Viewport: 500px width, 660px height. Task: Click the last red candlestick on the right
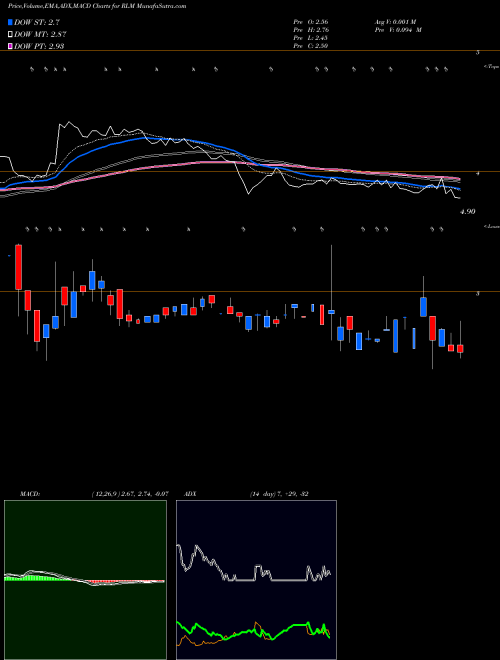460,349
